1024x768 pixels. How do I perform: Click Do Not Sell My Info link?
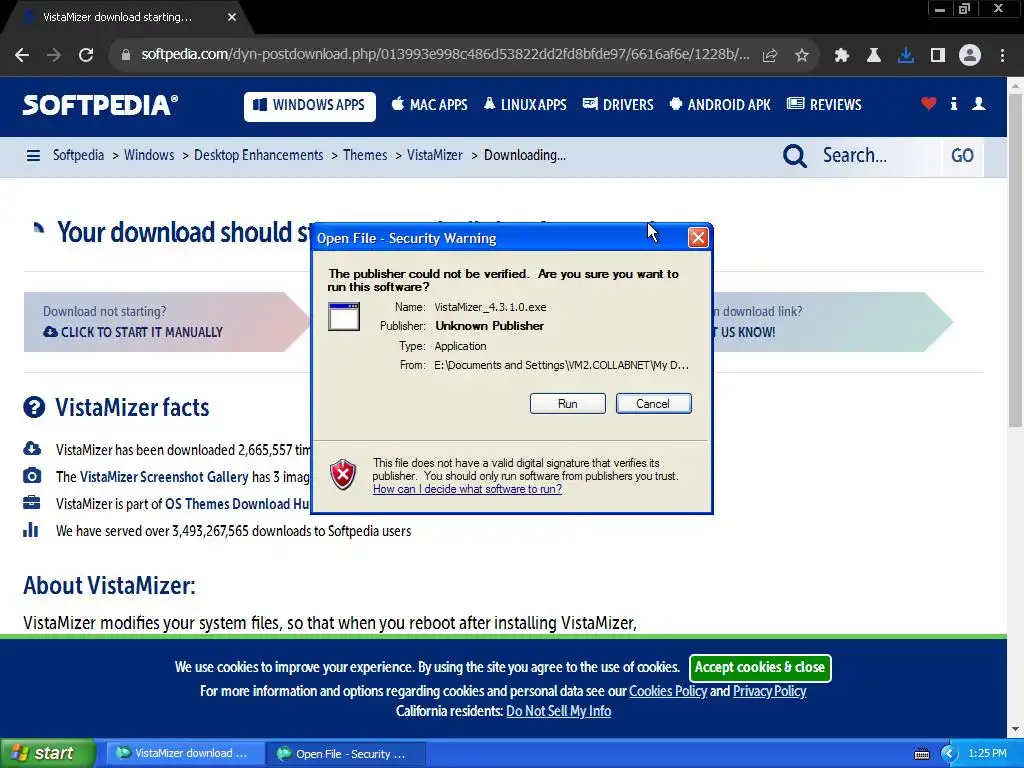pos(558,711)
